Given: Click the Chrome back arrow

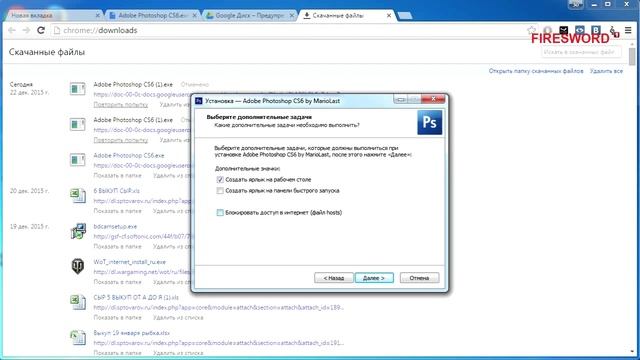Looking at the screenshot, I should (12, 30).
